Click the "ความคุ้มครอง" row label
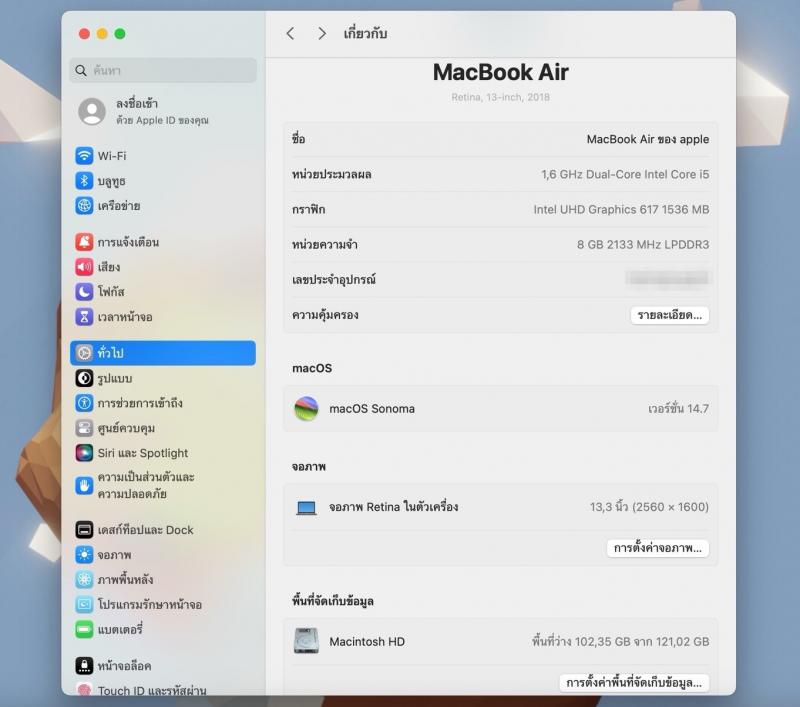This screenshot has width=800, height=707. 325,315
